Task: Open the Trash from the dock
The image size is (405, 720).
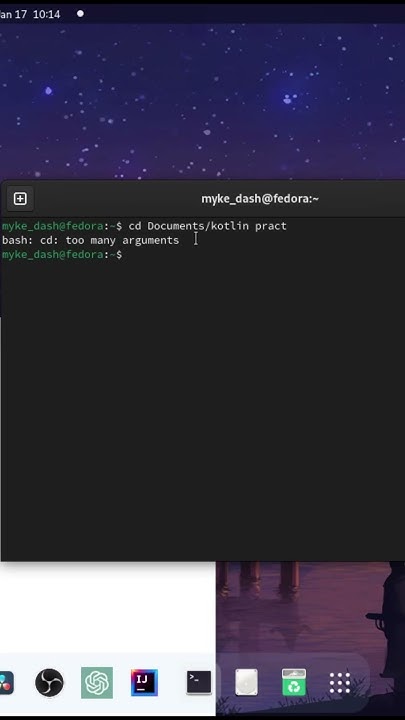Action: [294, 682]
